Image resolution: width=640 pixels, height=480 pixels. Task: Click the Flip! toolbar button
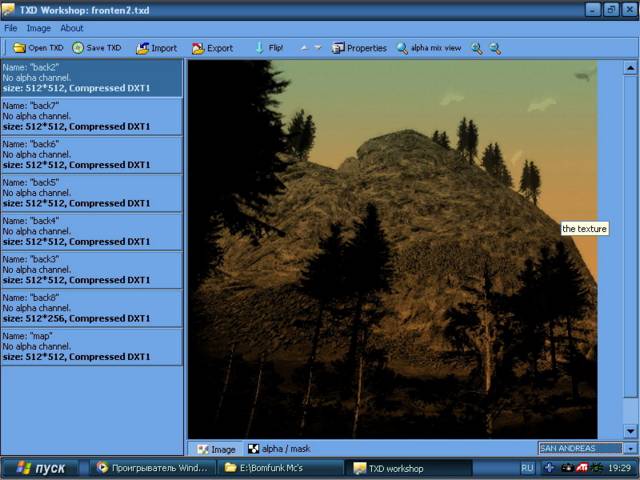pyautogui.click(x=269, y=48)
